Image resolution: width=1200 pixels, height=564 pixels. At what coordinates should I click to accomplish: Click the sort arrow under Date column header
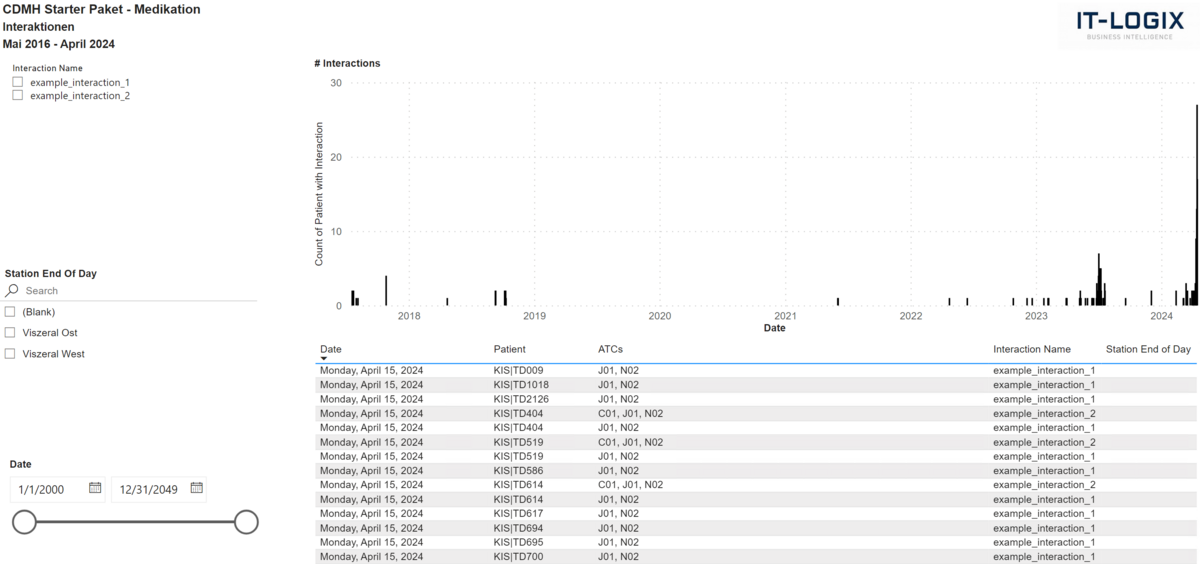(x=323, y=358)
